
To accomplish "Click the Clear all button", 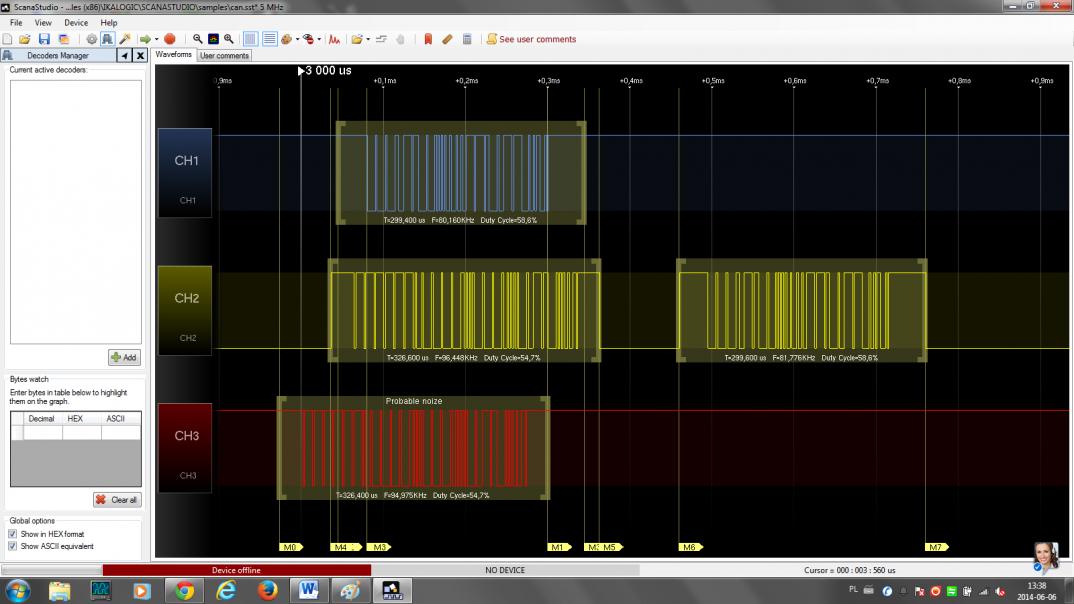I will click(117, 500).
